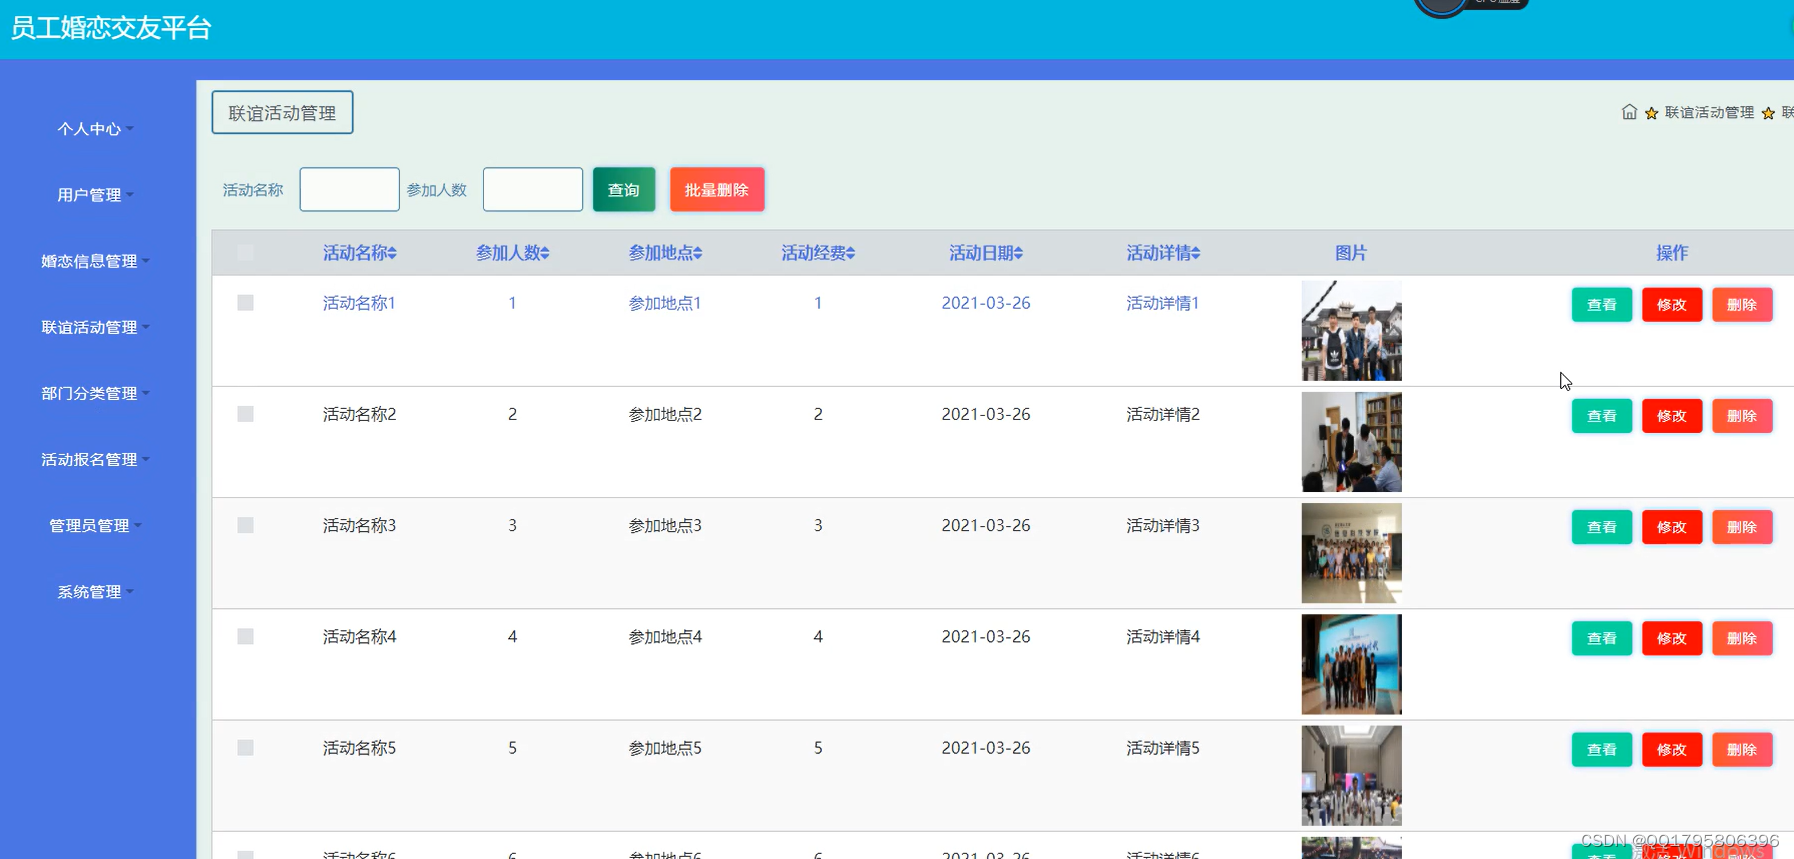Screen dimensions: 1794x859
Task: Open the image thumbnail for 活动名称4
Action: point(1351,664)
